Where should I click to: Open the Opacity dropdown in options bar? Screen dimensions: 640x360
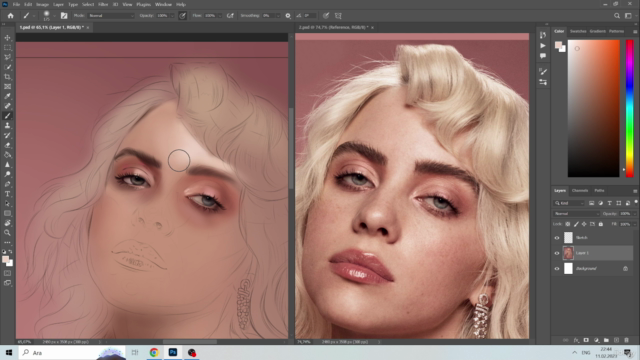pyautogui.click(x=172, y=16)
